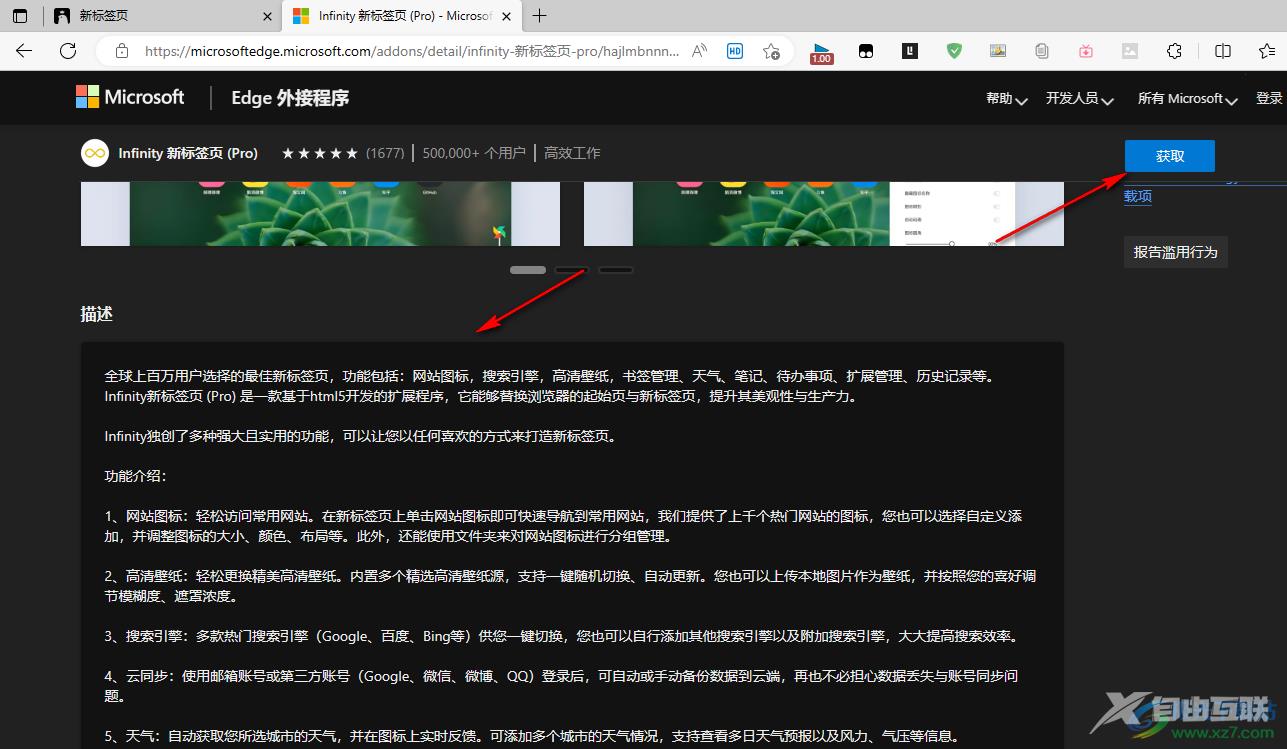Expand the 帮助 menu
The width and height of the screenshot is (1287, 749).
1006,98
